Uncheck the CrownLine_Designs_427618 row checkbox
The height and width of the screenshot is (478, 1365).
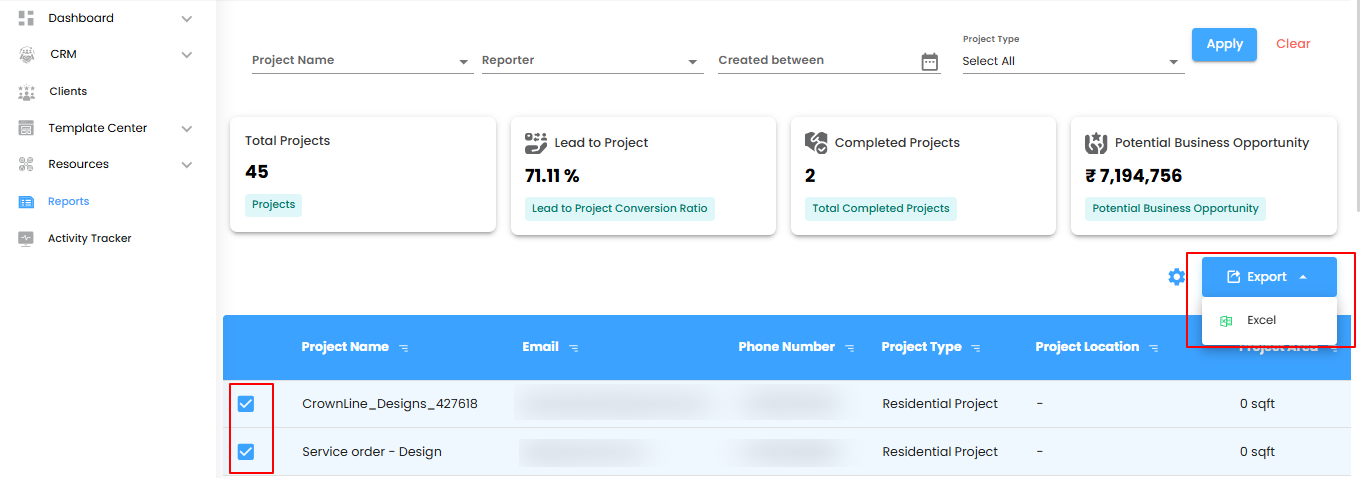pos(246,404)
